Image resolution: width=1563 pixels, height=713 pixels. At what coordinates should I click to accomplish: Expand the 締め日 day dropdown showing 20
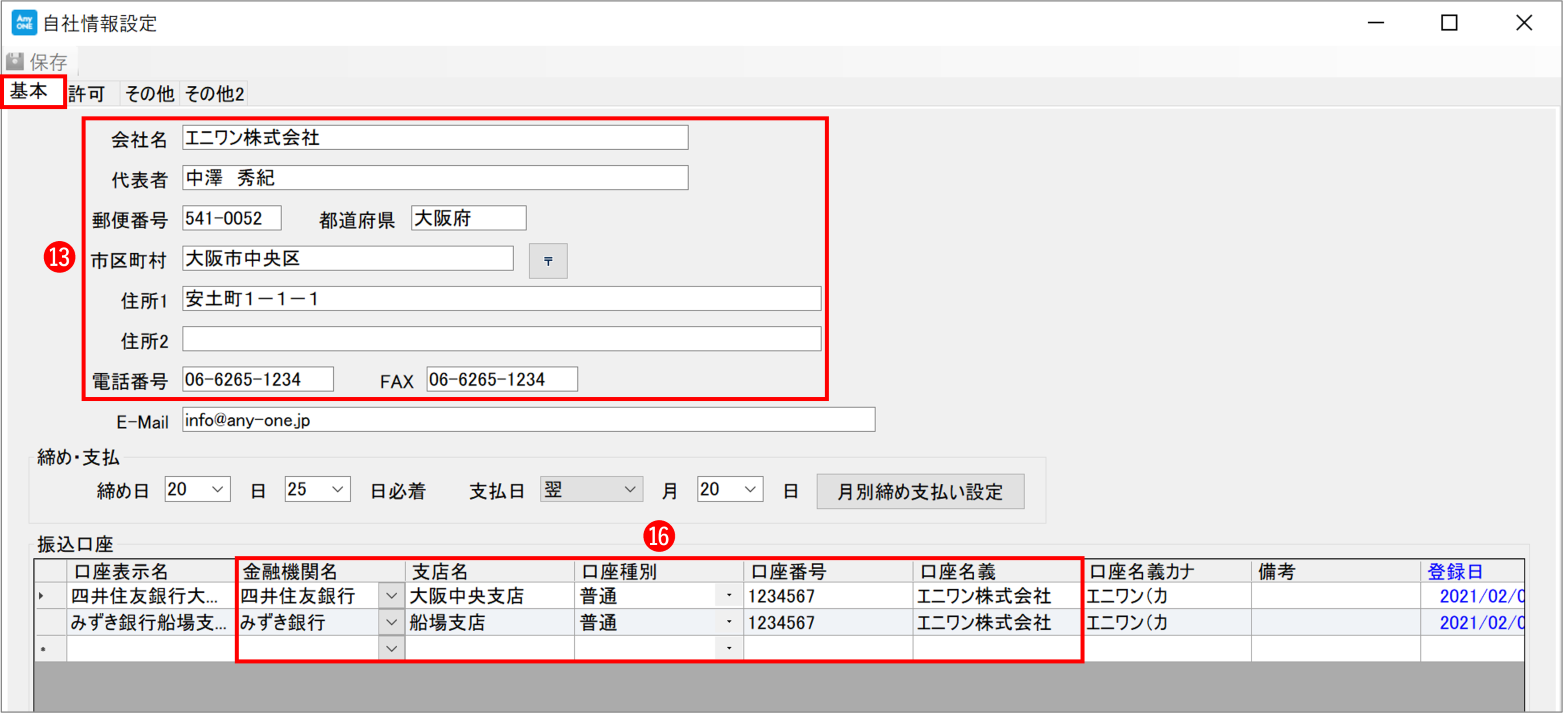click(219, 490)
